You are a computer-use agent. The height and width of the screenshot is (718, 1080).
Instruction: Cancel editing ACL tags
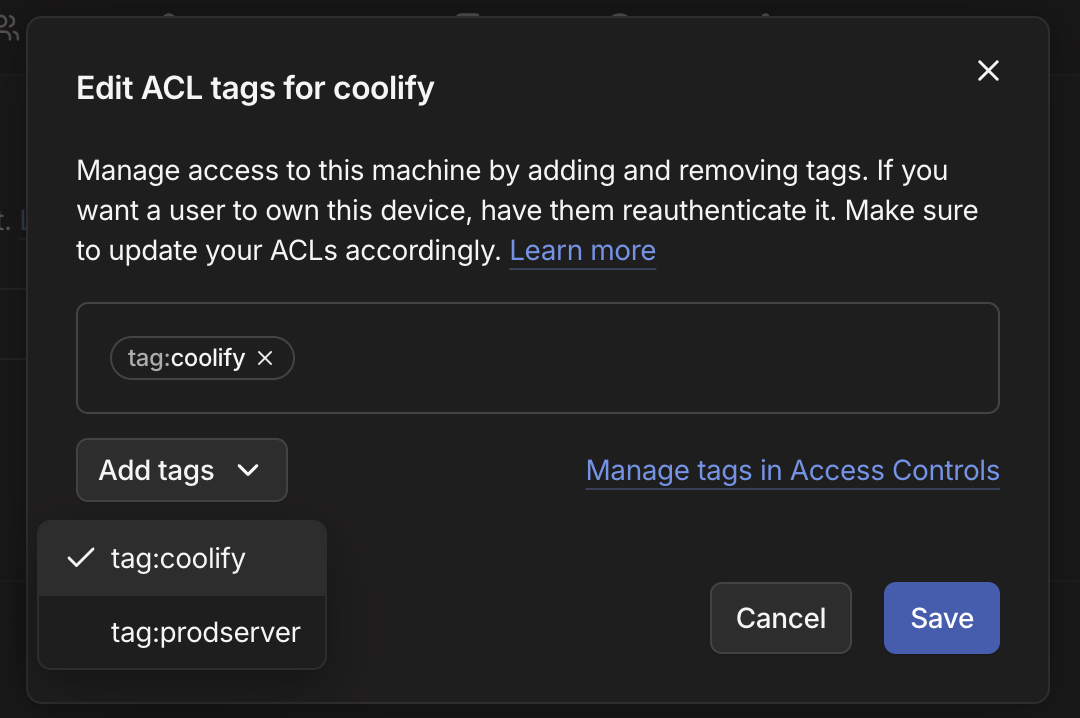click(x=780, y=618)
